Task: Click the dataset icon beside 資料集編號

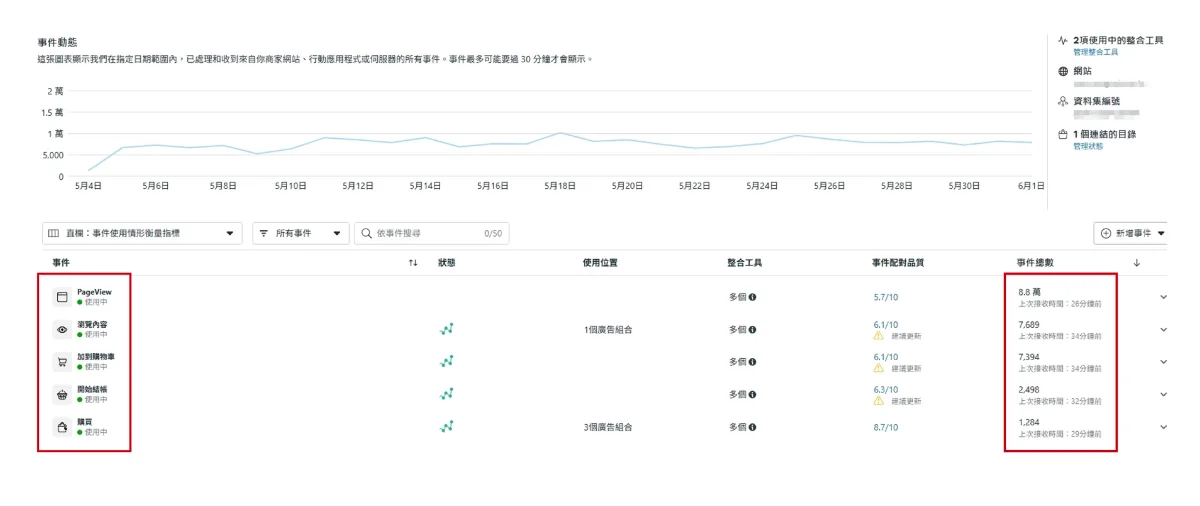Action: click(x=1063, y=102)
